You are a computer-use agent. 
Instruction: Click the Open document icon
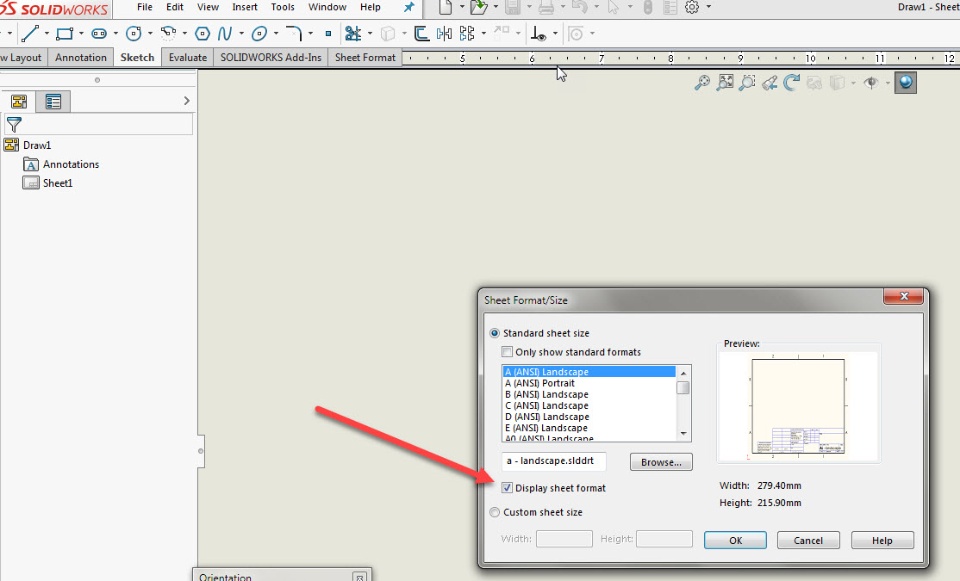click(479, 7)
